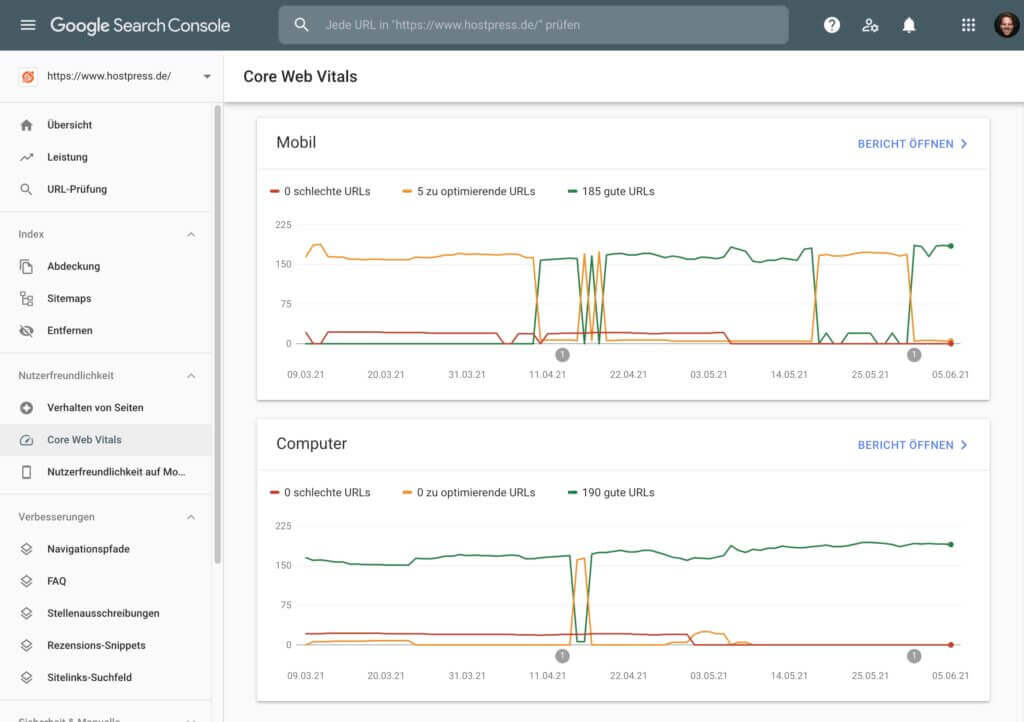Collapse the Verbesserungen section

191,517
